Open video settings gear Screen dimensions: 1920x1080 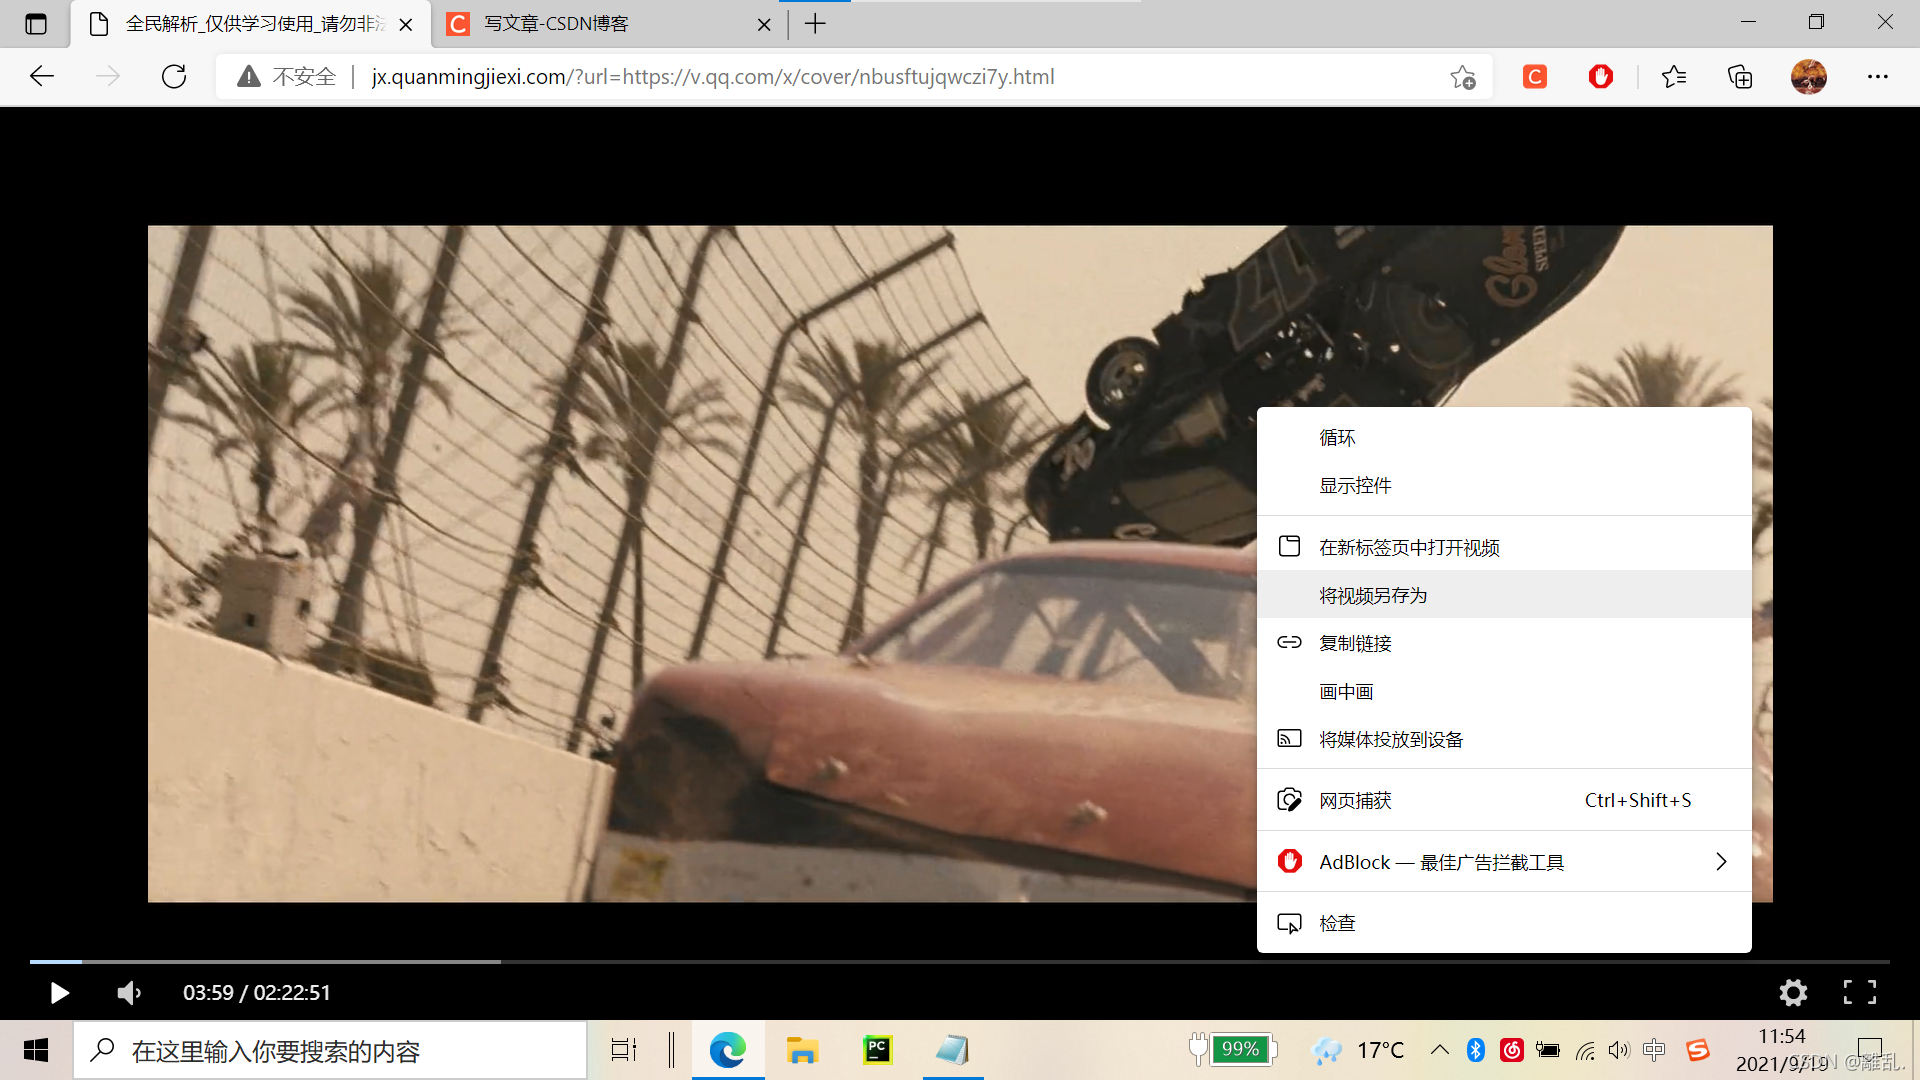click(x=1794, y=993)
